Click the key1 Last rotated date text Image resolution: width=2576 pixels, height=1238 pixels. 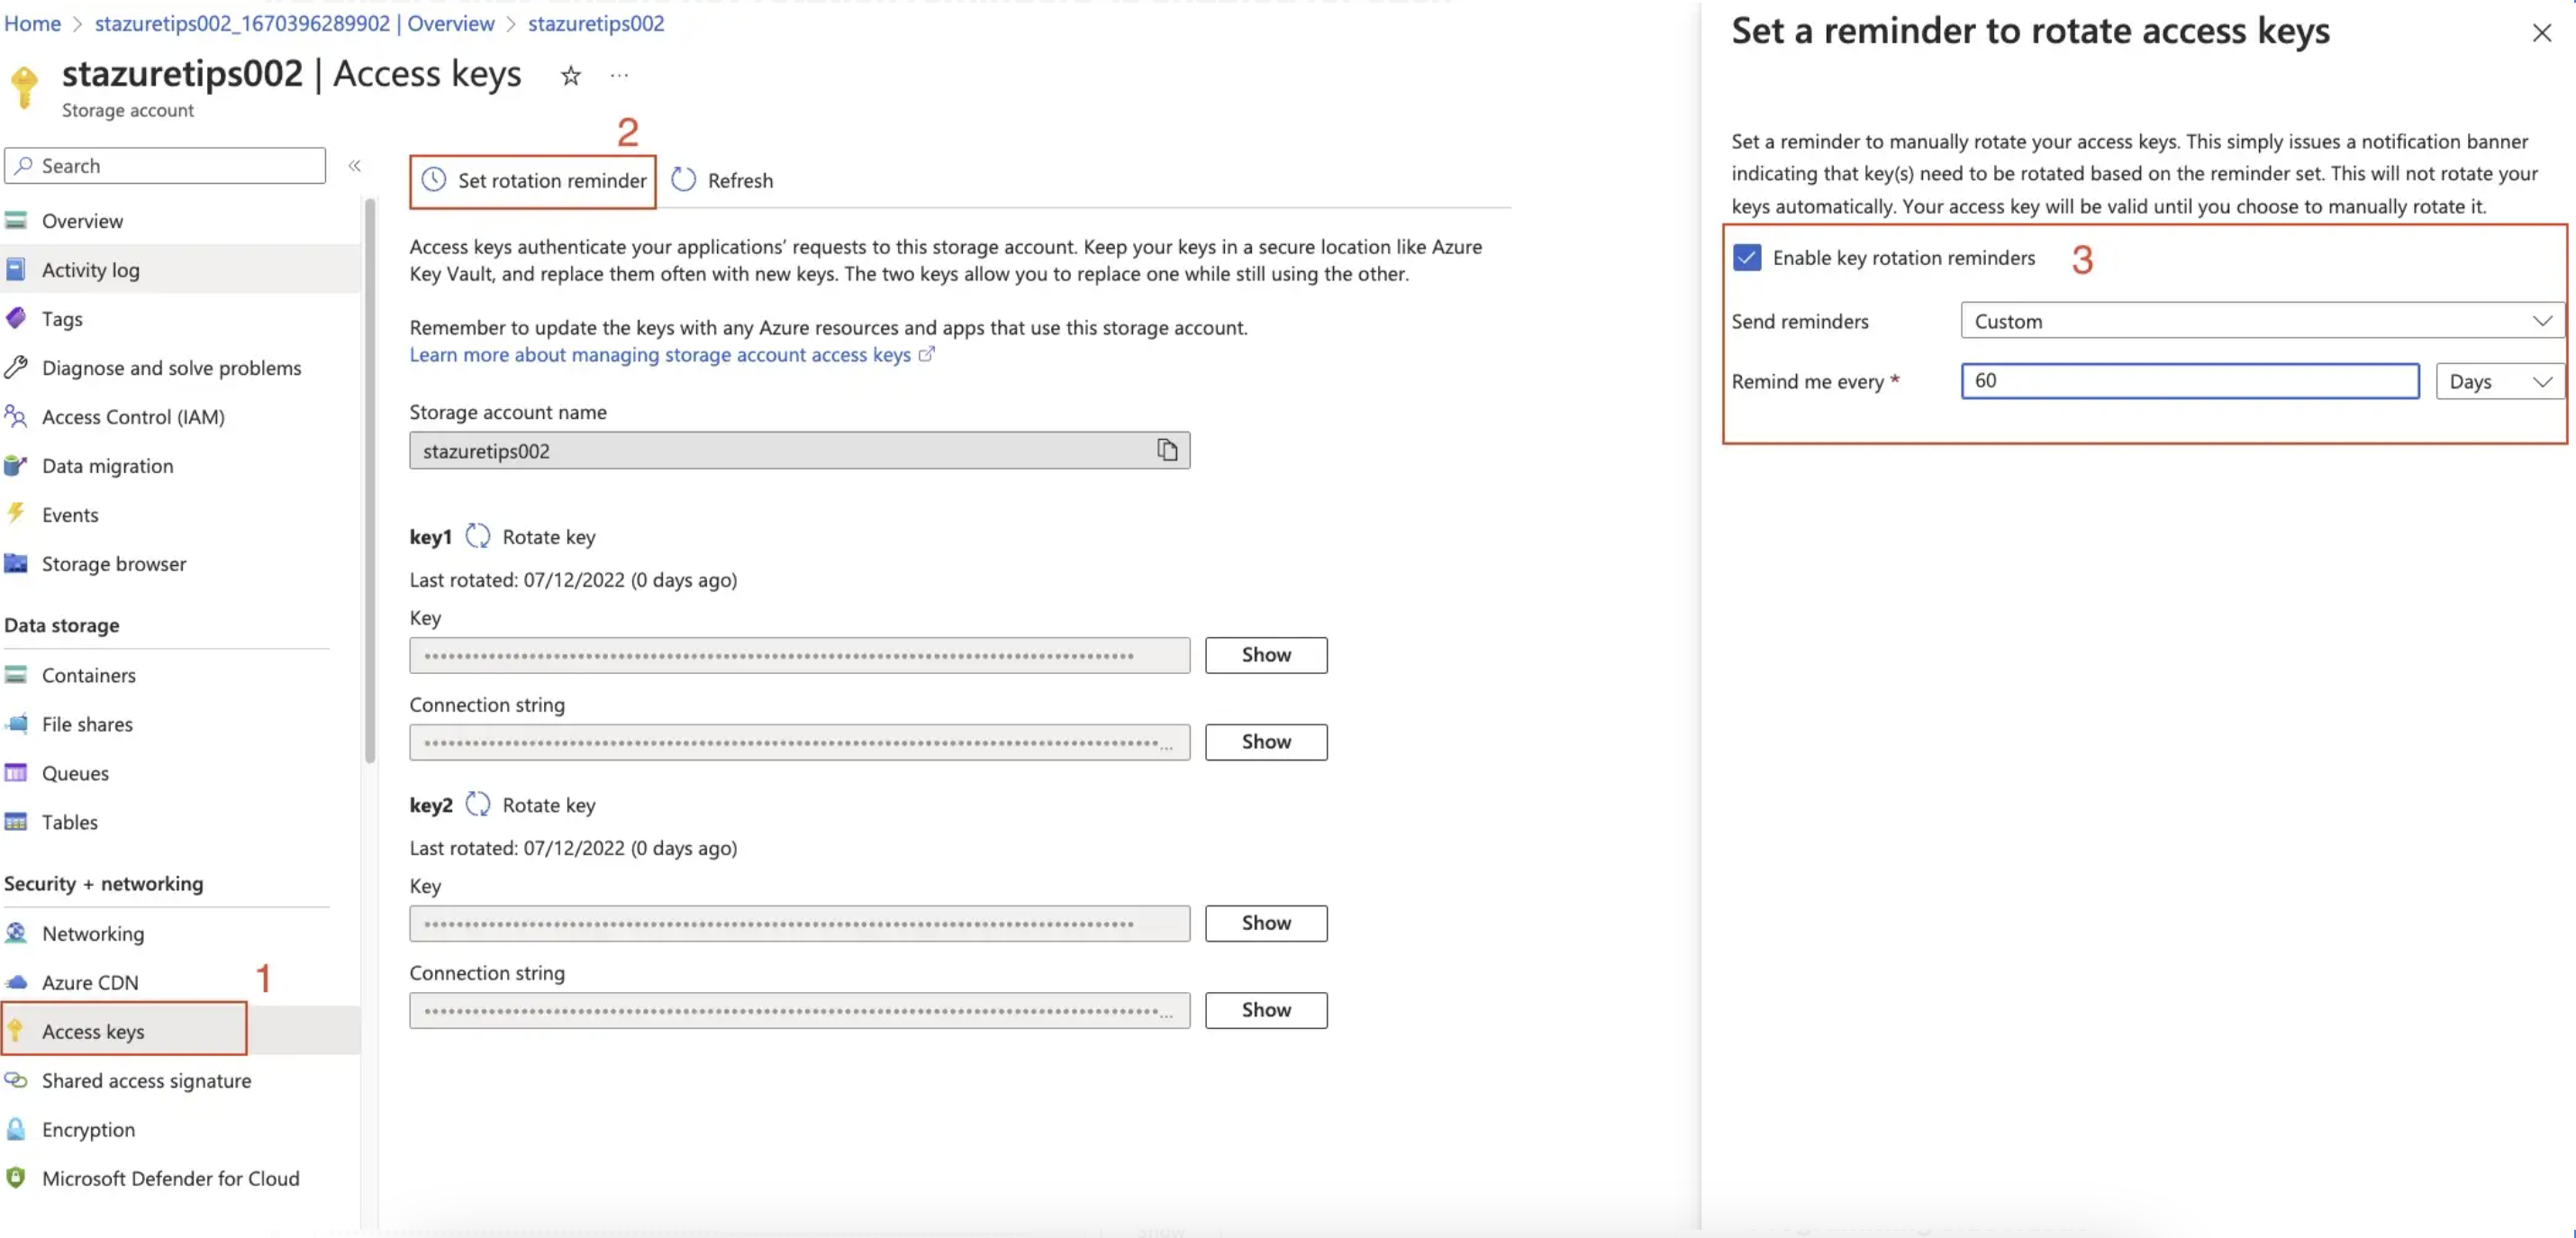573,579
